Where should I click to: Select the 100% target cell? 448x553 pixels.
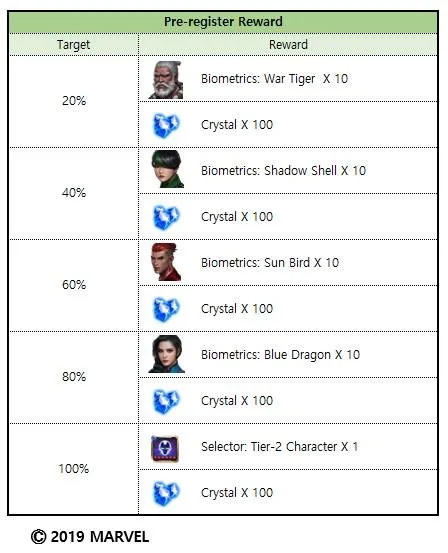pos(73,469)
